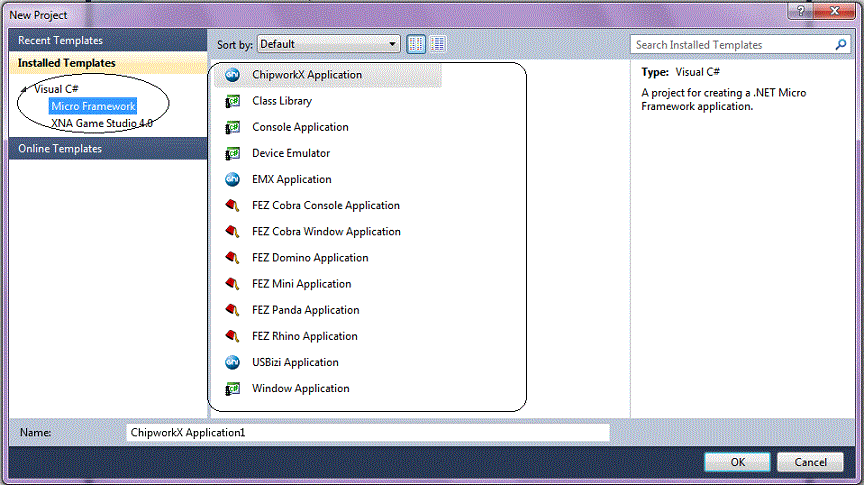Select Class Library template text

(x=282, y=101)
